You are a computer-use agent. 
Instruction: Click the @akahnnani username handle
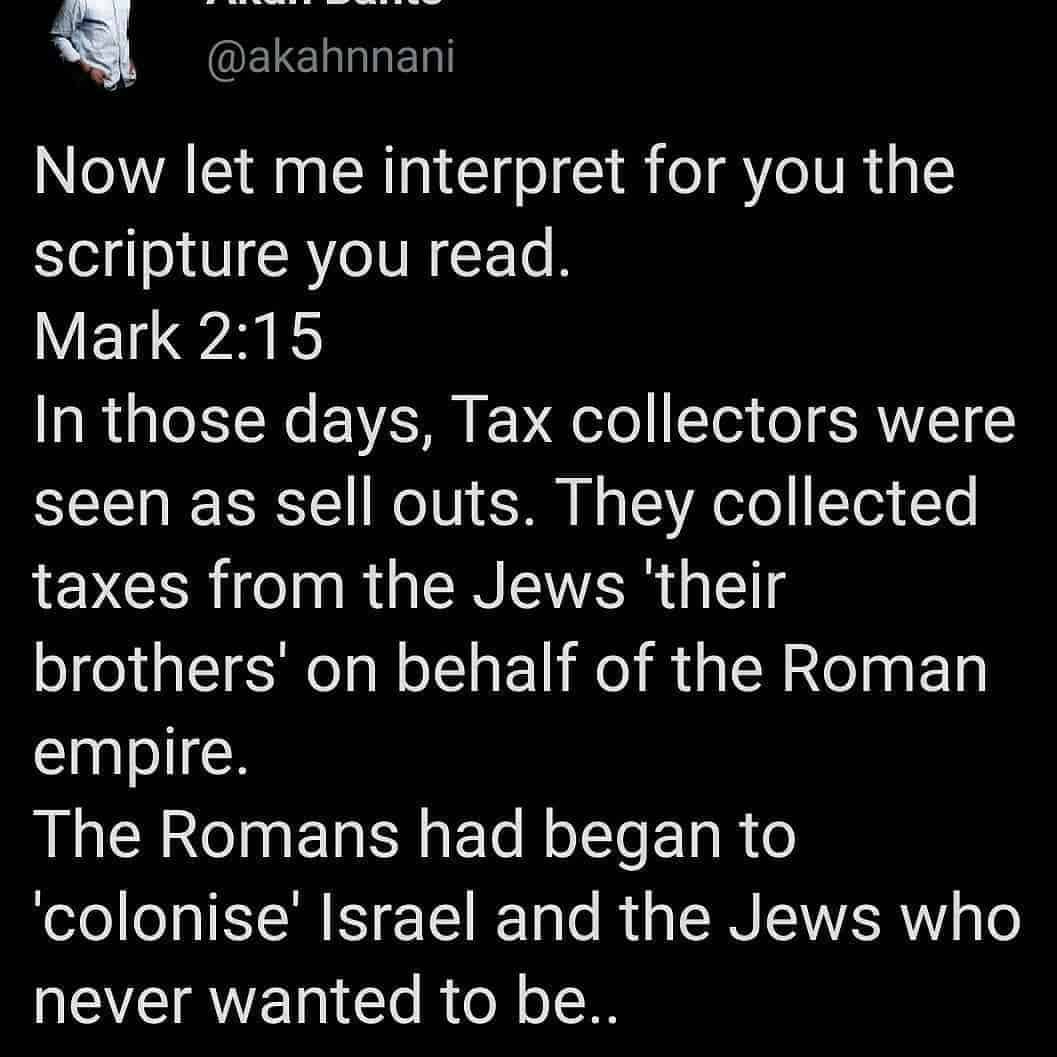[x=330, y=56]
